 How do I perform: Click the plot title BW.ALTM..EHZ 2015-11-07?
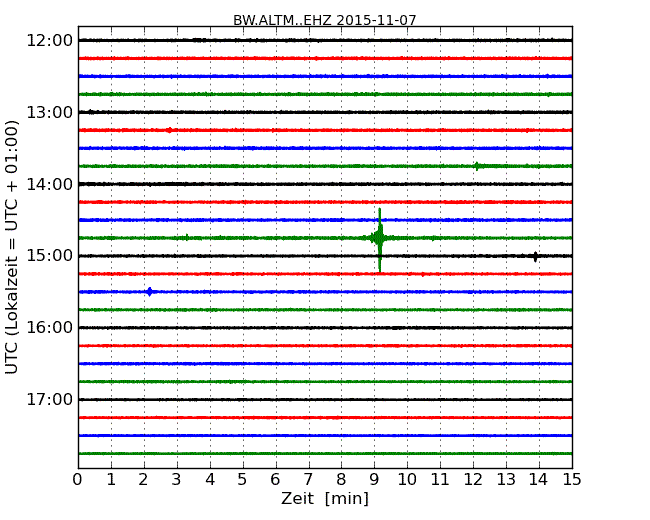tap(325, 20)
